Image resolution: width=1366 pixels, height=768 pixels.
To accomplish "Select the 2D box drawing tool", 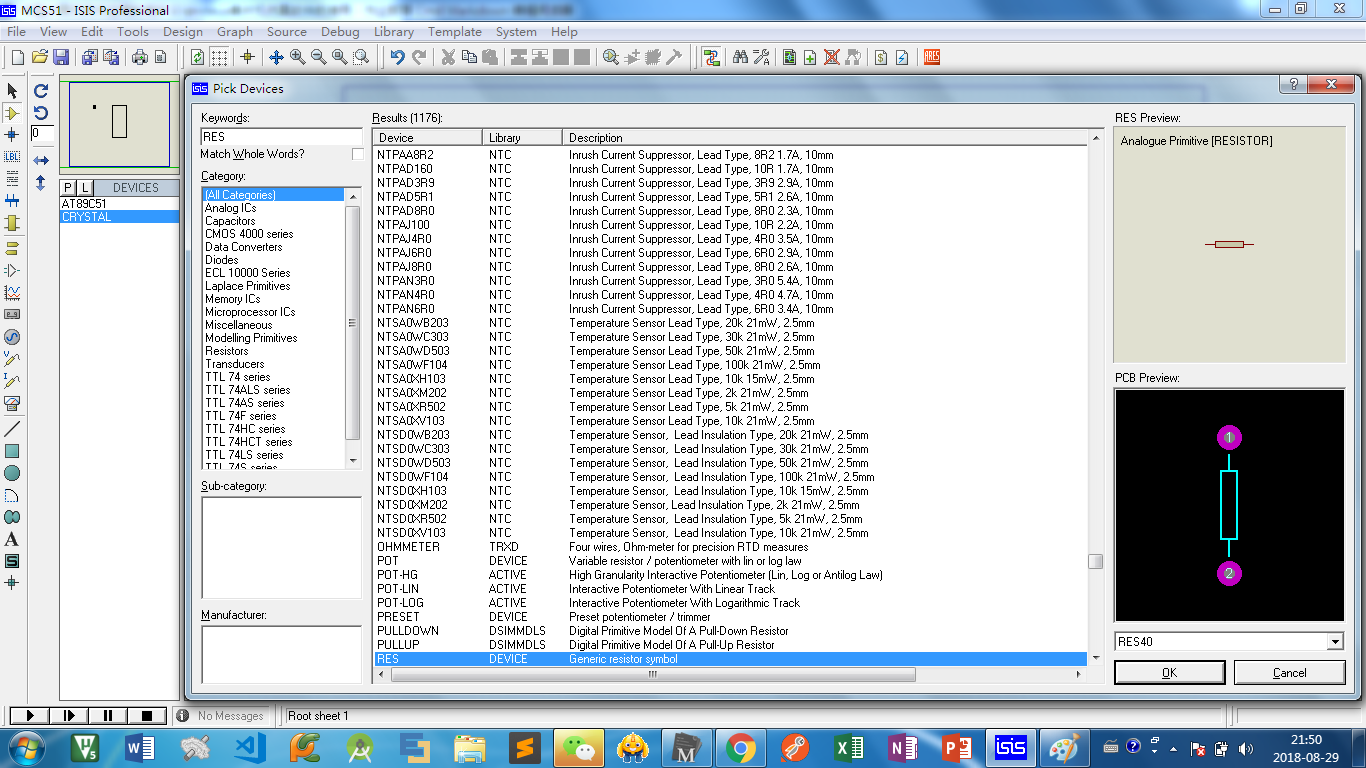I will (12, 451).
